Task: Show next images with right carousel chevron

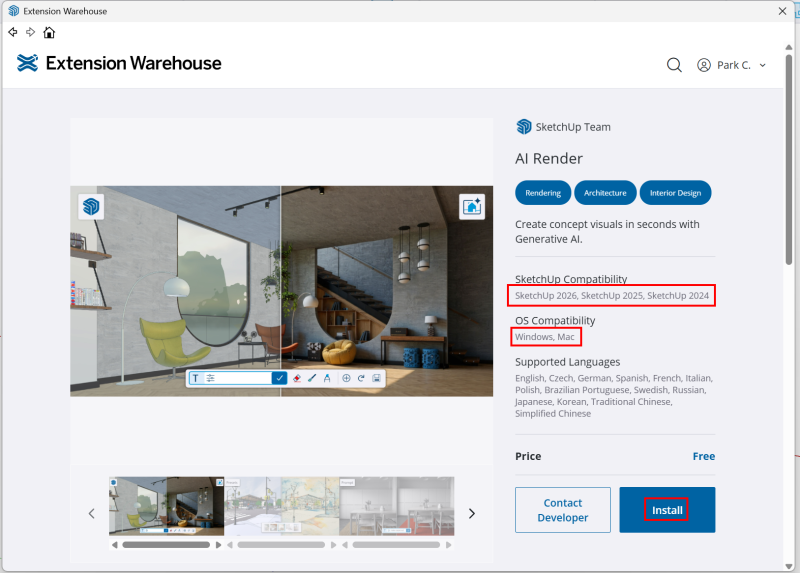Action: click(471, 513)
